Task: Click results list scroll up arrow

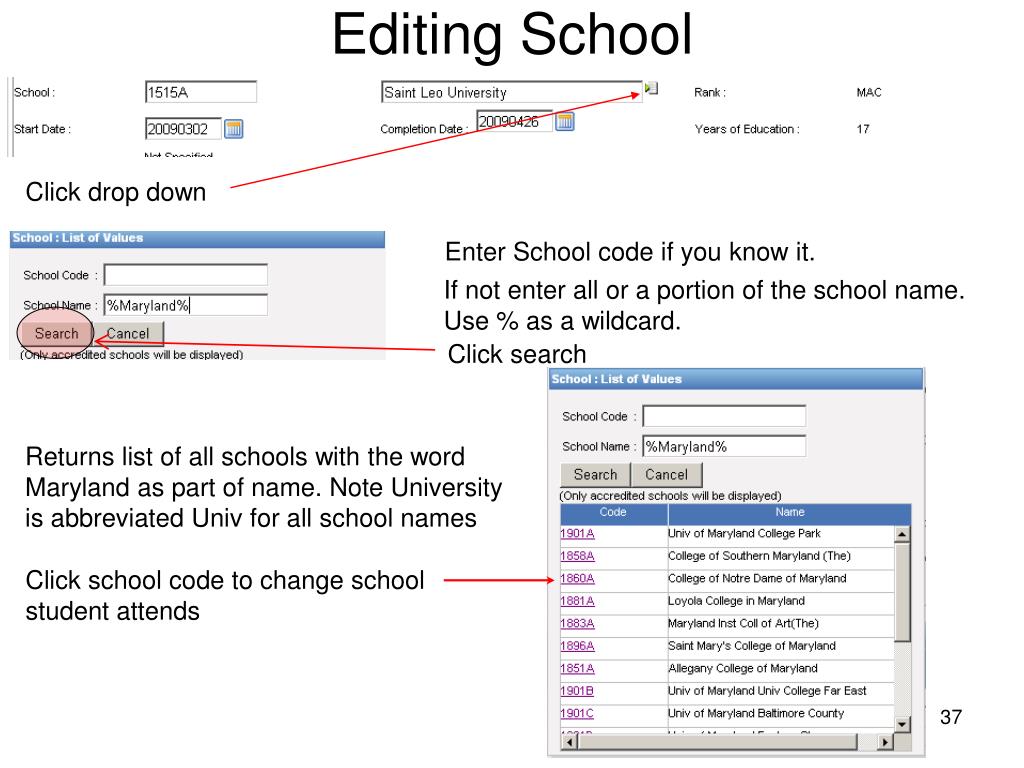Action: tap(902, 534)
